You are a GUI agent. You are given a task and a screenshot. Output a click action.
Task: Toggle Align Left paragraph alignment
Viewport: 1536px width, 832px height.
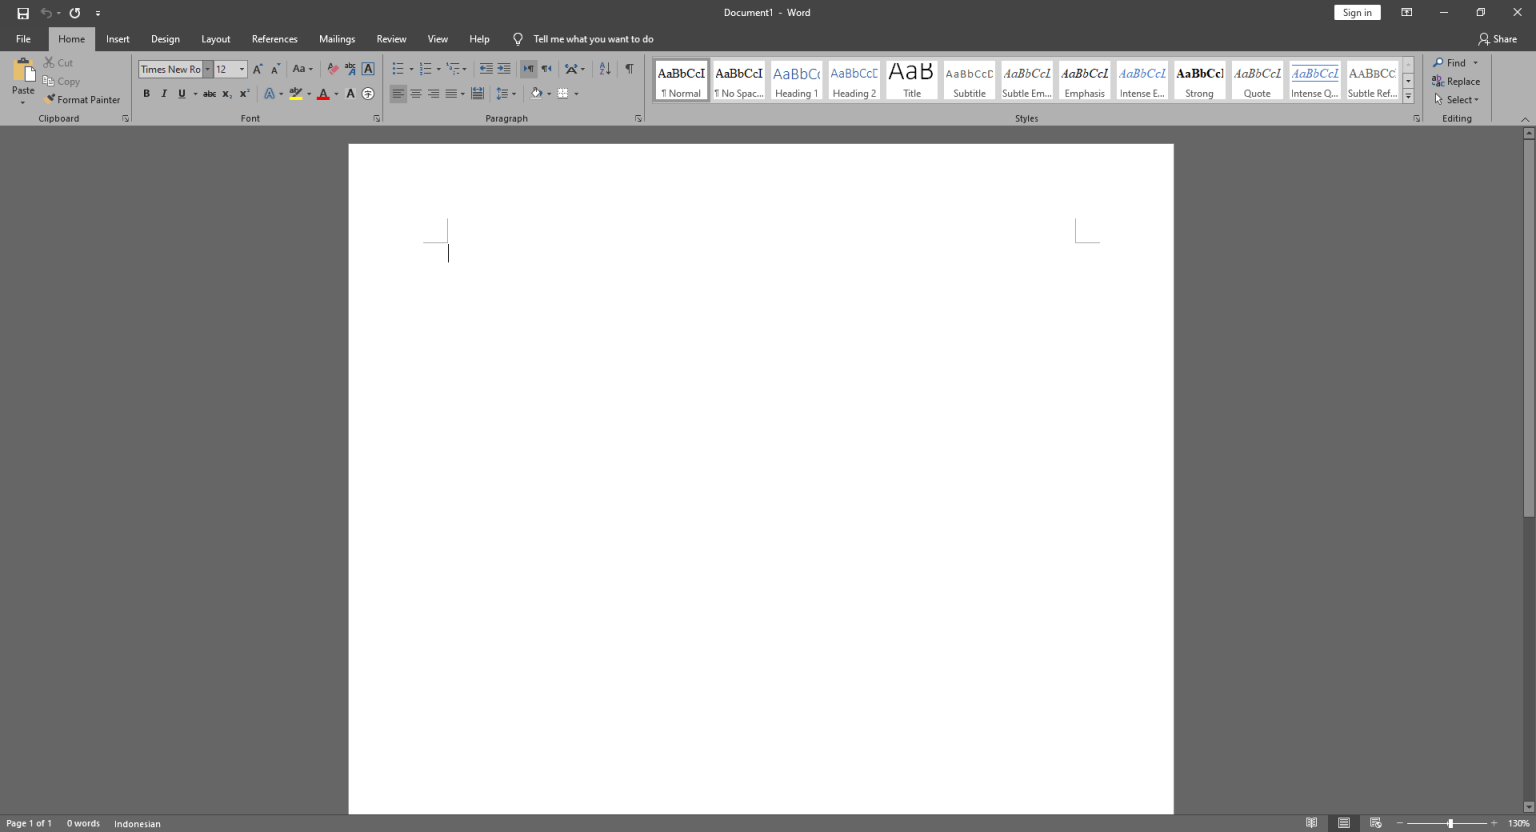point(398,94)
